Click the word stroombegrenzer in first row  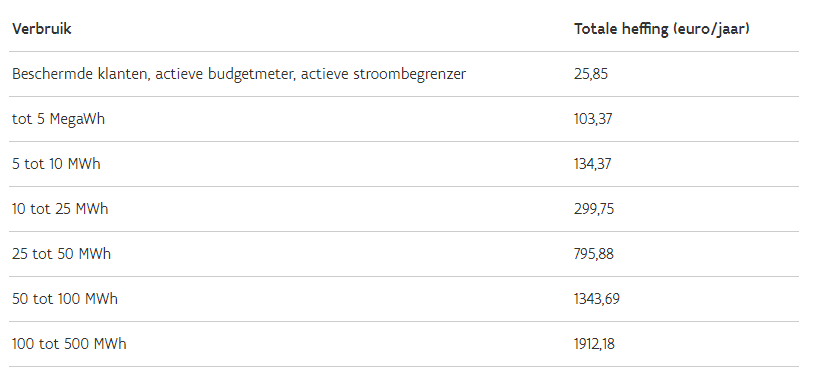click(x=410, y=75)
